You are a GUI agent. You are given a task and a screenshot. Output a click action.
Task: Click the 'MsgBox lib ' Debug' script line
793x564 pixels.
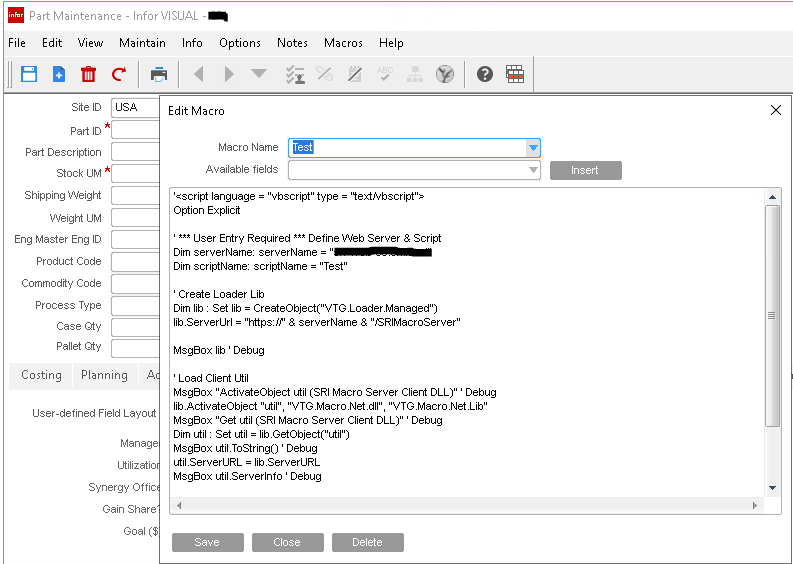(x=219, y=350)
